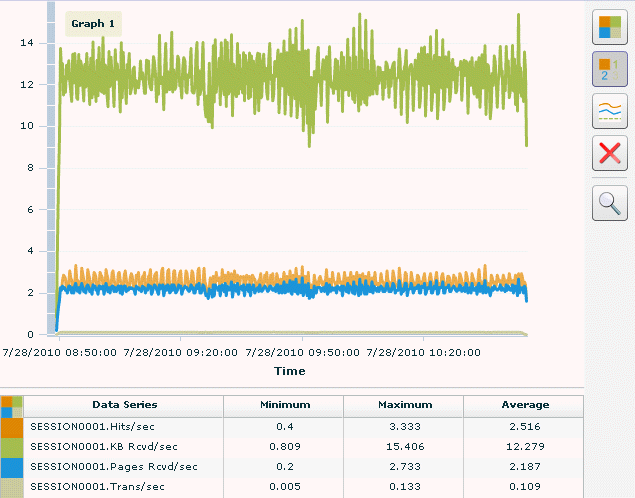Sort by the Average column header
Viewport: 635px width, 498px height.
point(524,406)
